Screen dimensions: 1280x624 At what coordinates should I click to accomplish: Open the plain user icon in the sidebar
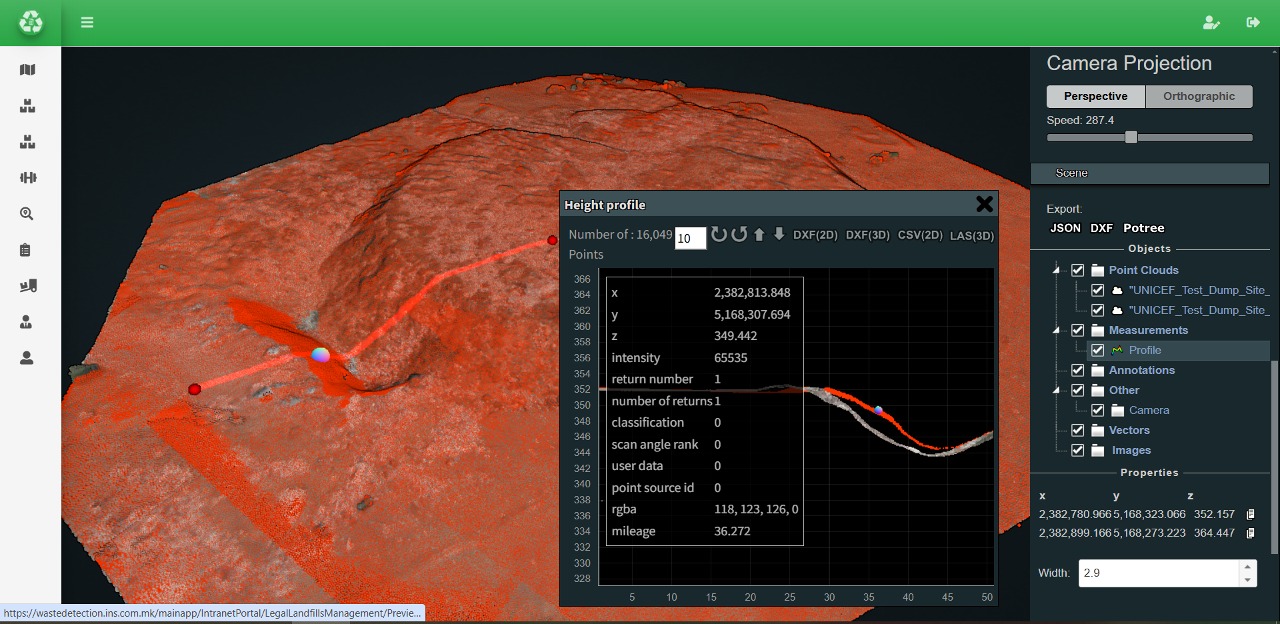pyautogui.click(x=27, y=358)
